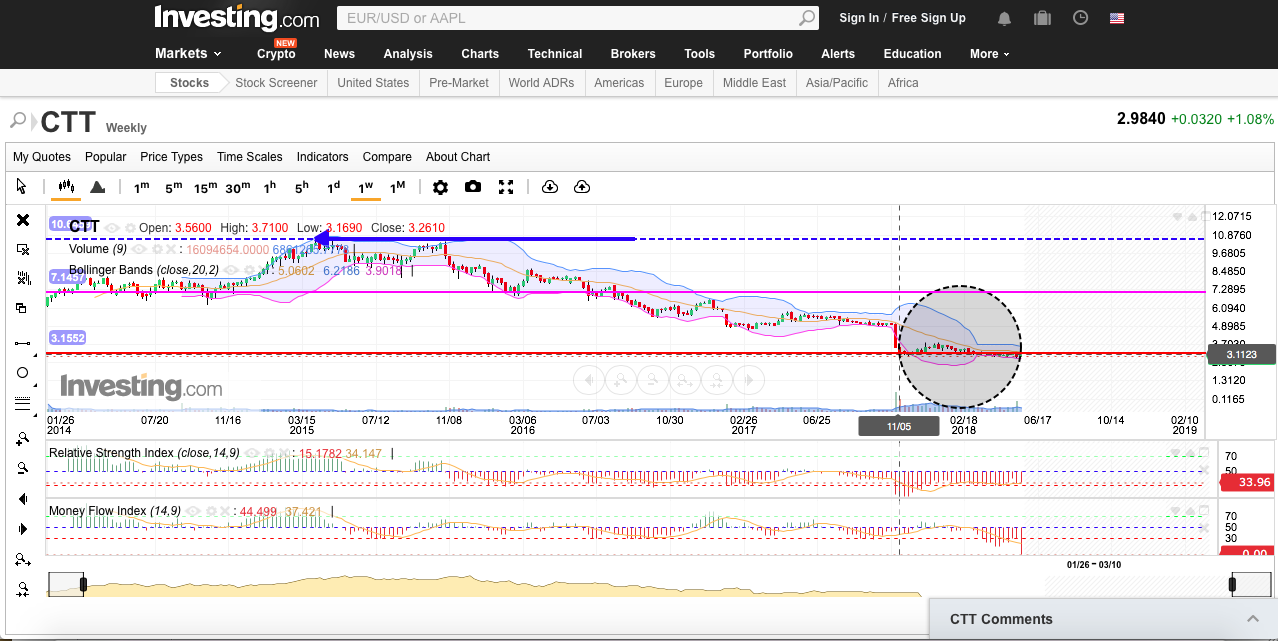This screenshot has height=641, width=1278.
Task: Open chart settings gear icon
Action: [x=440, y=187]
